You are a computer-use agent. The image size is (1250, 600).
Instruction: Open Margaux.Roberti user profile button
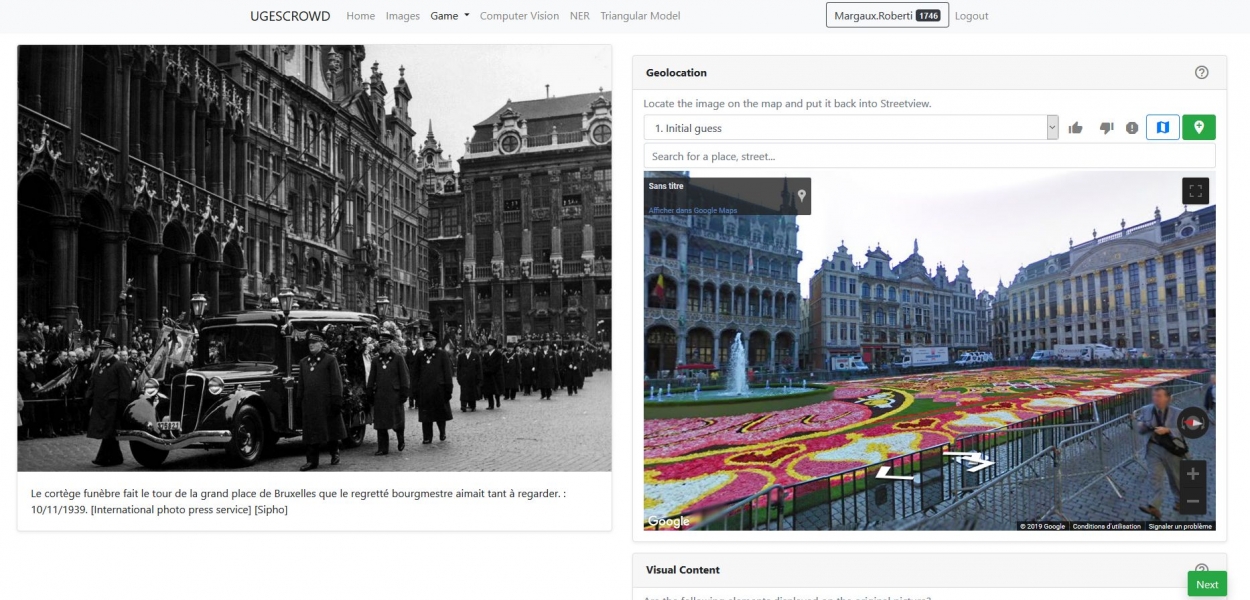[886, 16]
